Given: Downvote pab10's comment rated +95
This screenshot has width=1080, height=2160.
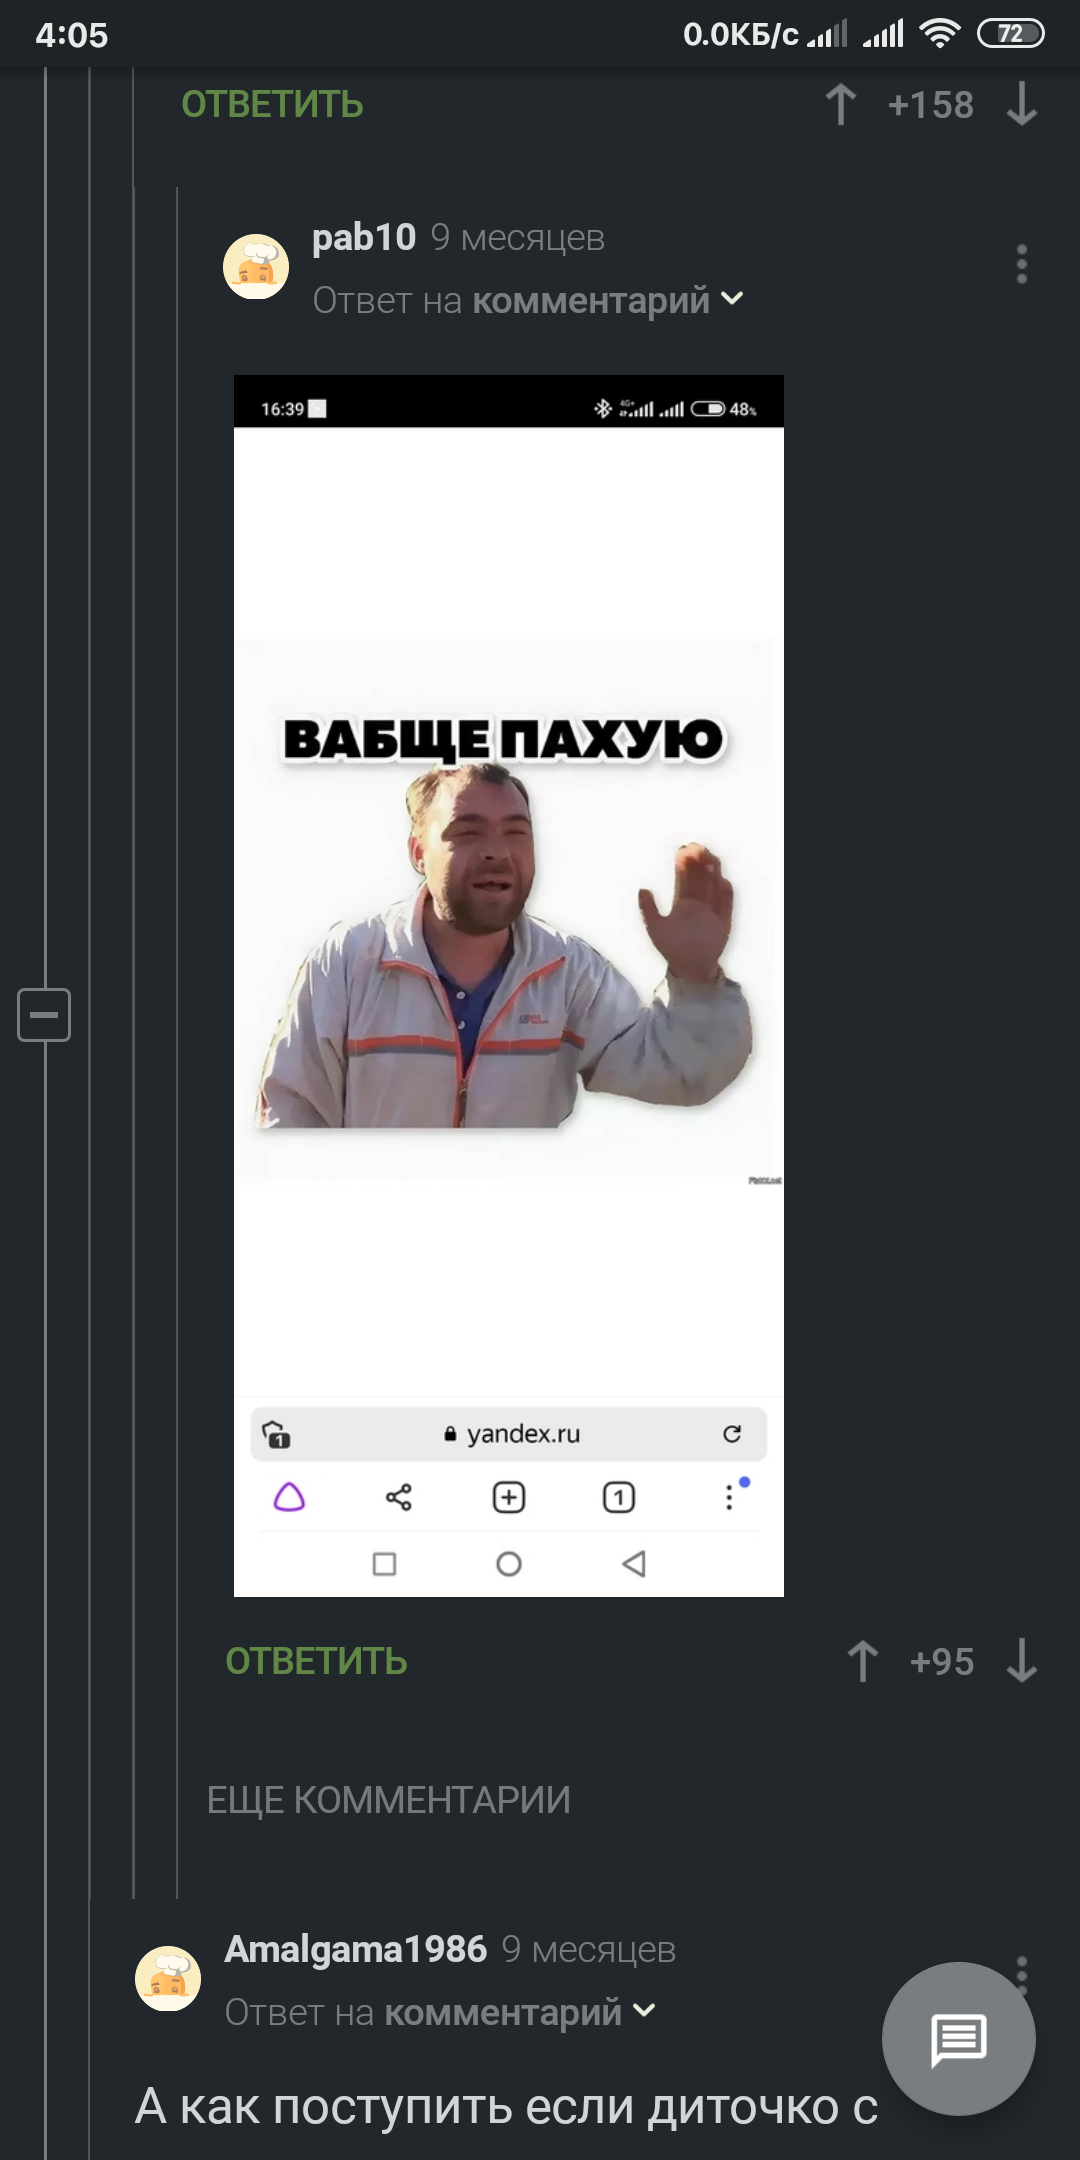Looking at the screenshot, I should click(1021, 1661).
